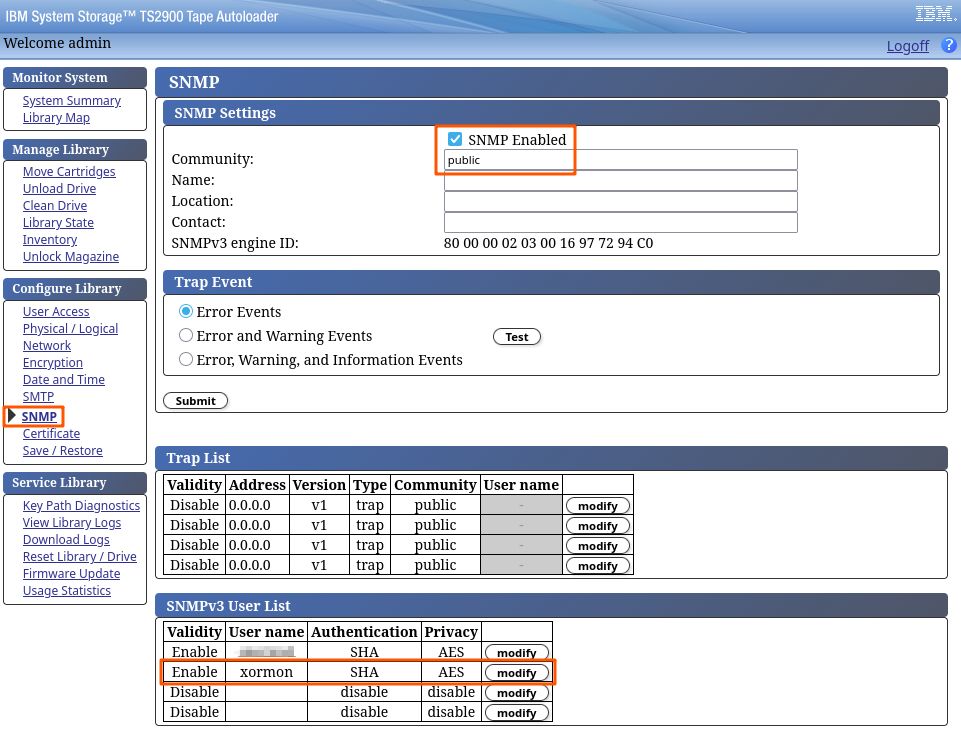The image size is (961, 737).
Task: Select the Error Events radio button
Action: [x=186, y=312]
